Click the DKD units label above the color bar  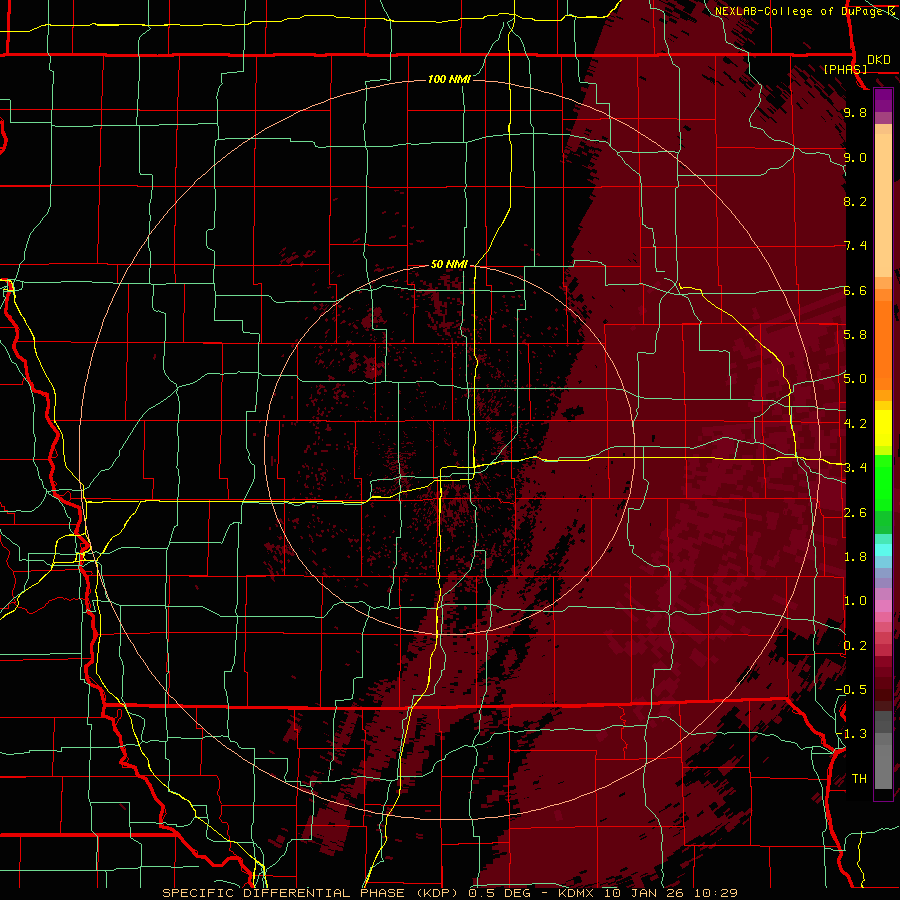click(879, 60)
